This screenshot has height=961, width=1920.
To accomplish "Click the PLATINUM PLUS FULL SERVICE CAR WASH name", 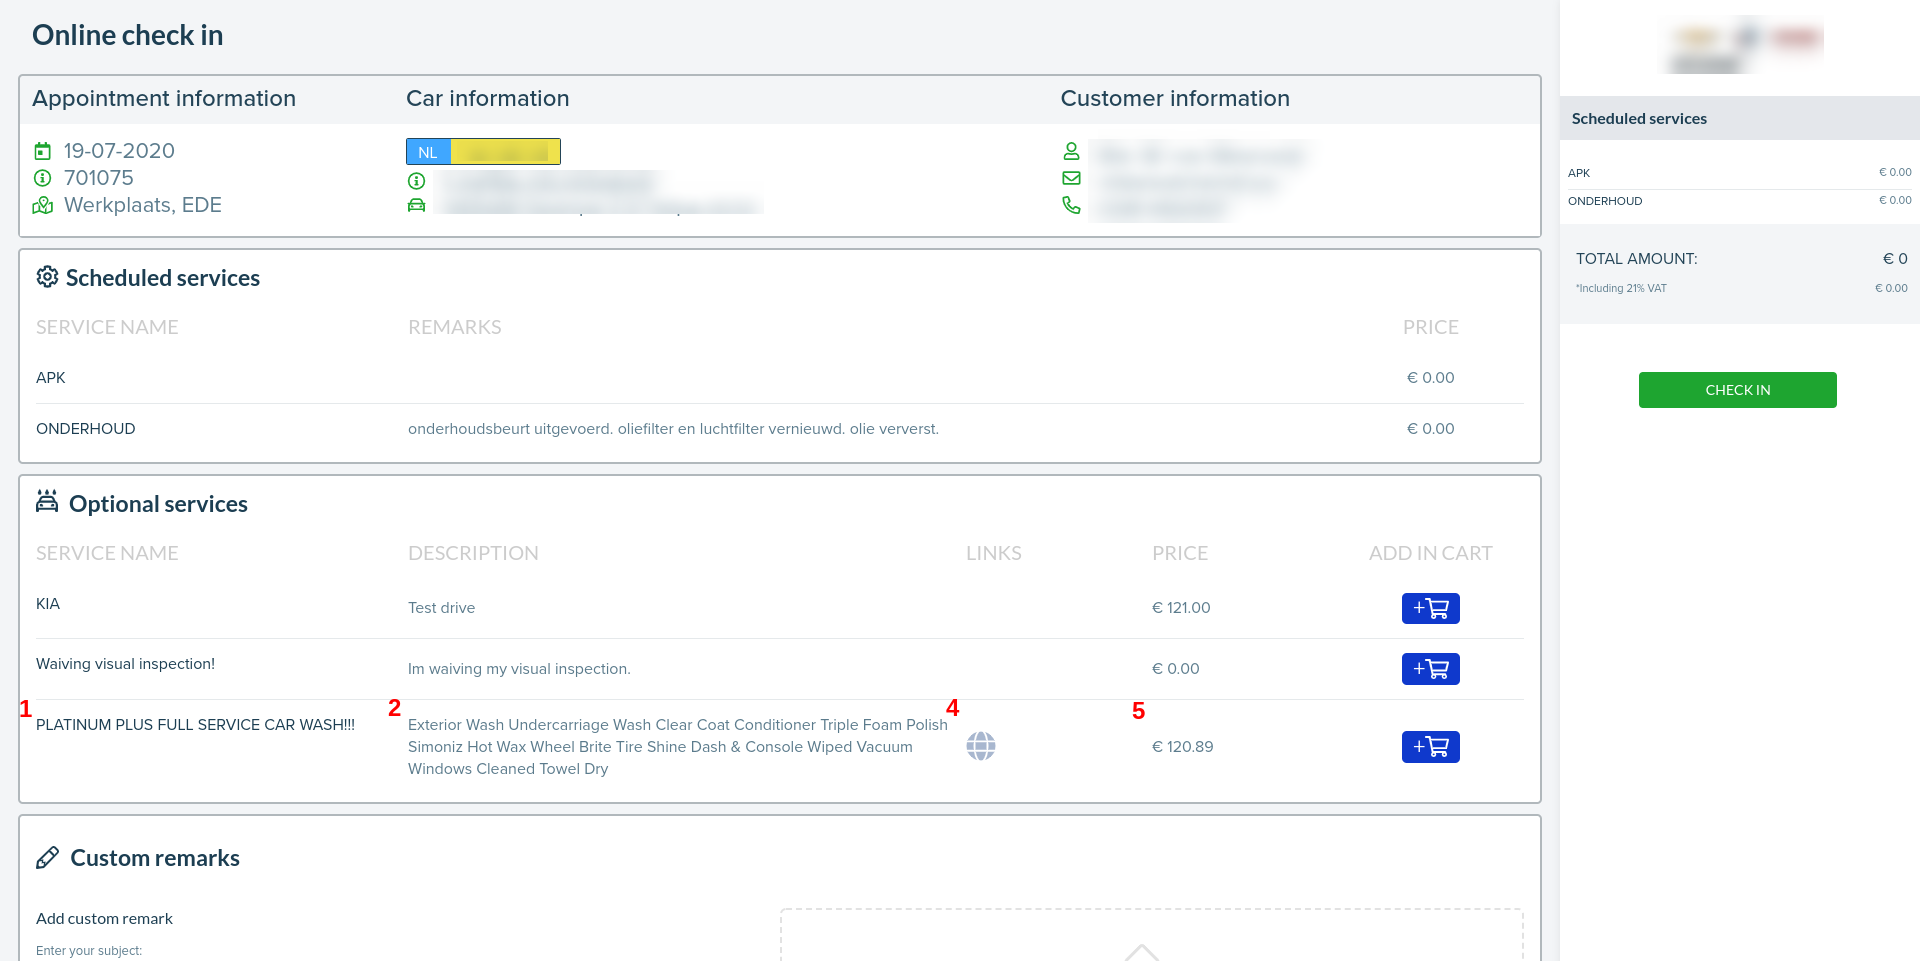I will pyautogui.click(x=195, y=725).
